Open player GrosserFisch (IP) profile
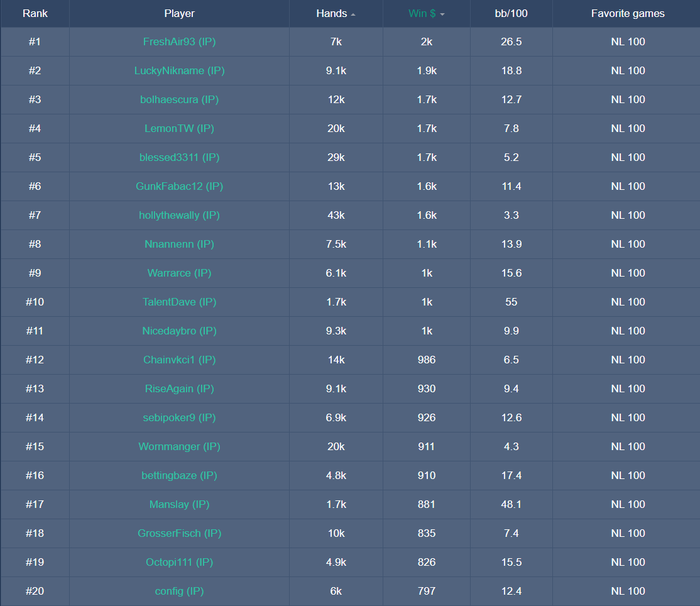Image resolution: width=700 pixels, height=606 pixels. pyautogui.click(x=179, y=533)
